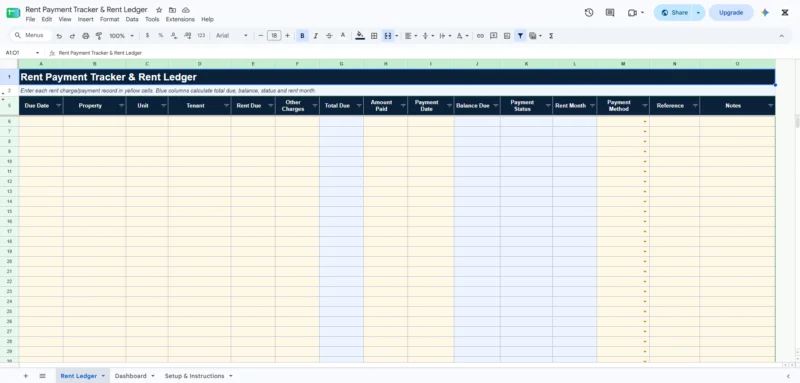Click the video meeting camera icon

(633, 13)
